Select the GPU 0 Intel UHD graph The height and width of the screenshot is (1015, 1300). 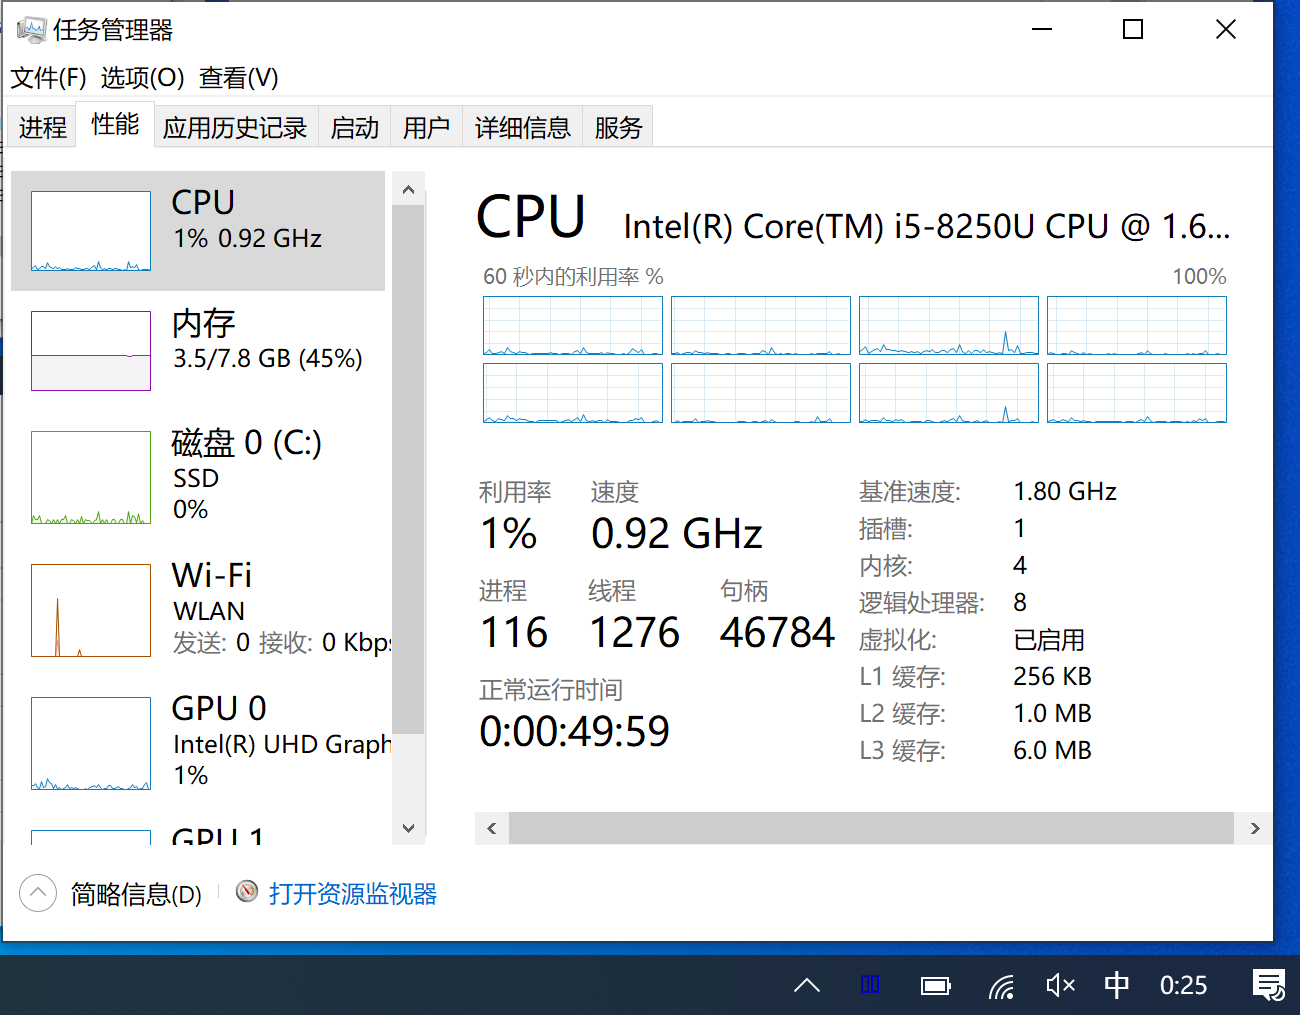[x=91, y=743]
